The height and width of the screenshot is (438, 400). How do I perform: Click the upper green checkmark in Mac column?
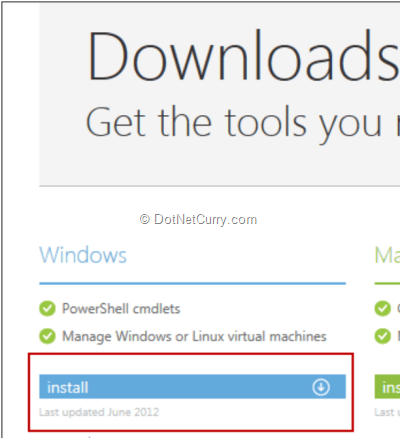[383, 308]
